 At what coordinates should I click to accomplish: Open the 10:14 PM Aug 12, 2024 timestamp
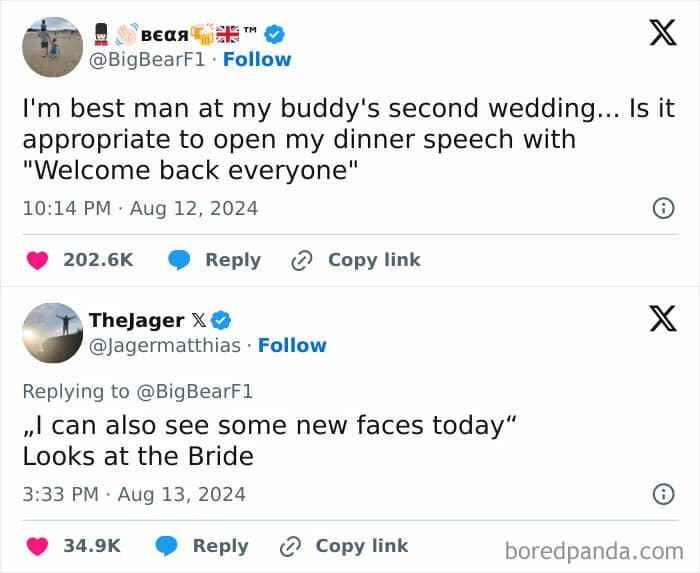click(x=140, y=208)
